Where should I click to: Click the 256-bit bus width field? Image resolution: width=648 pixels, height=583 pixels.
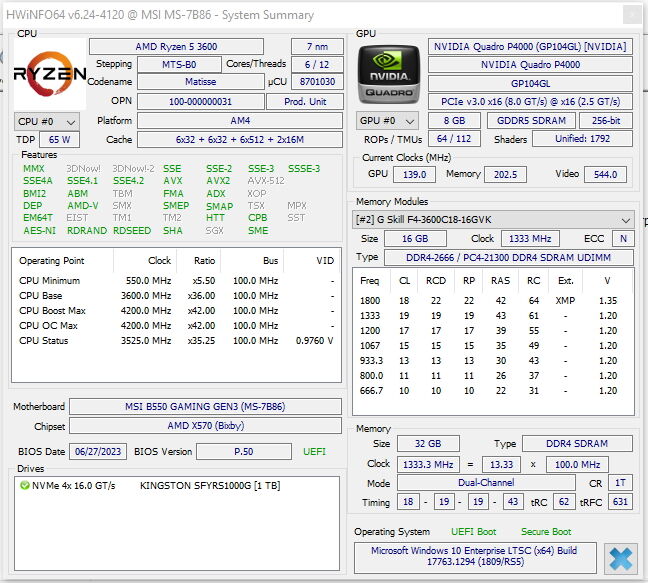[606, 121]
